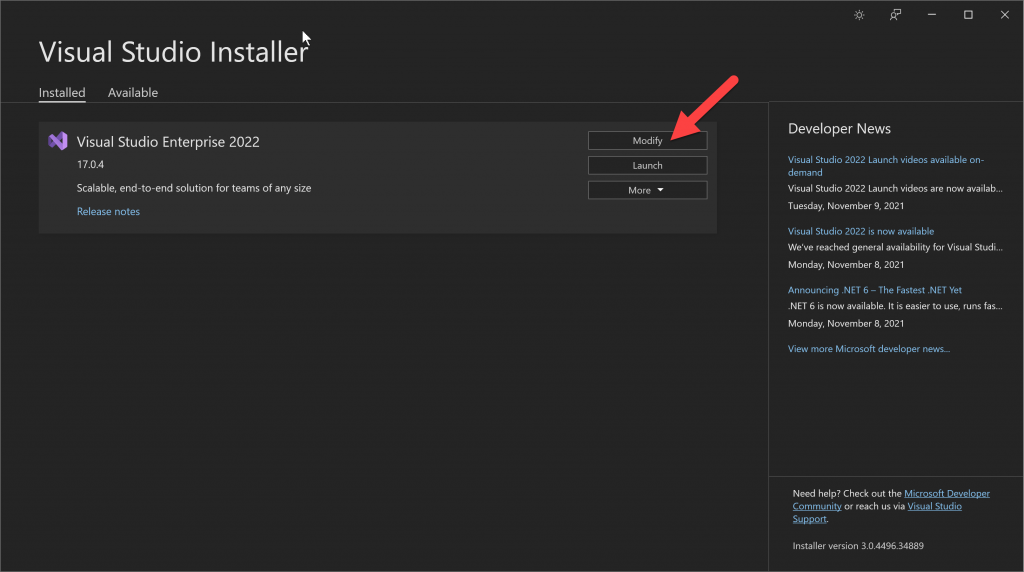Select the Visual Studio Enterprise 2022 product title

tap(168, 142)
